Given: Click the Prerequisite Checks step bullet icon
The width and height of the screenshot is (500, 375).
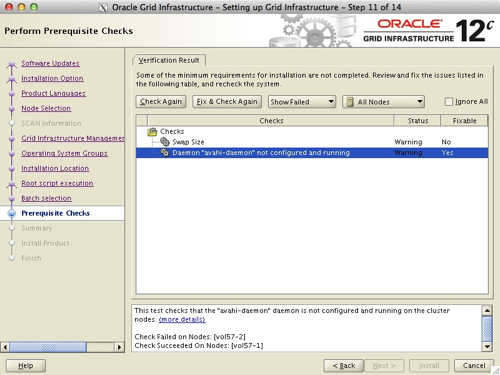Looking at the screenshot, I should (12, 213).
